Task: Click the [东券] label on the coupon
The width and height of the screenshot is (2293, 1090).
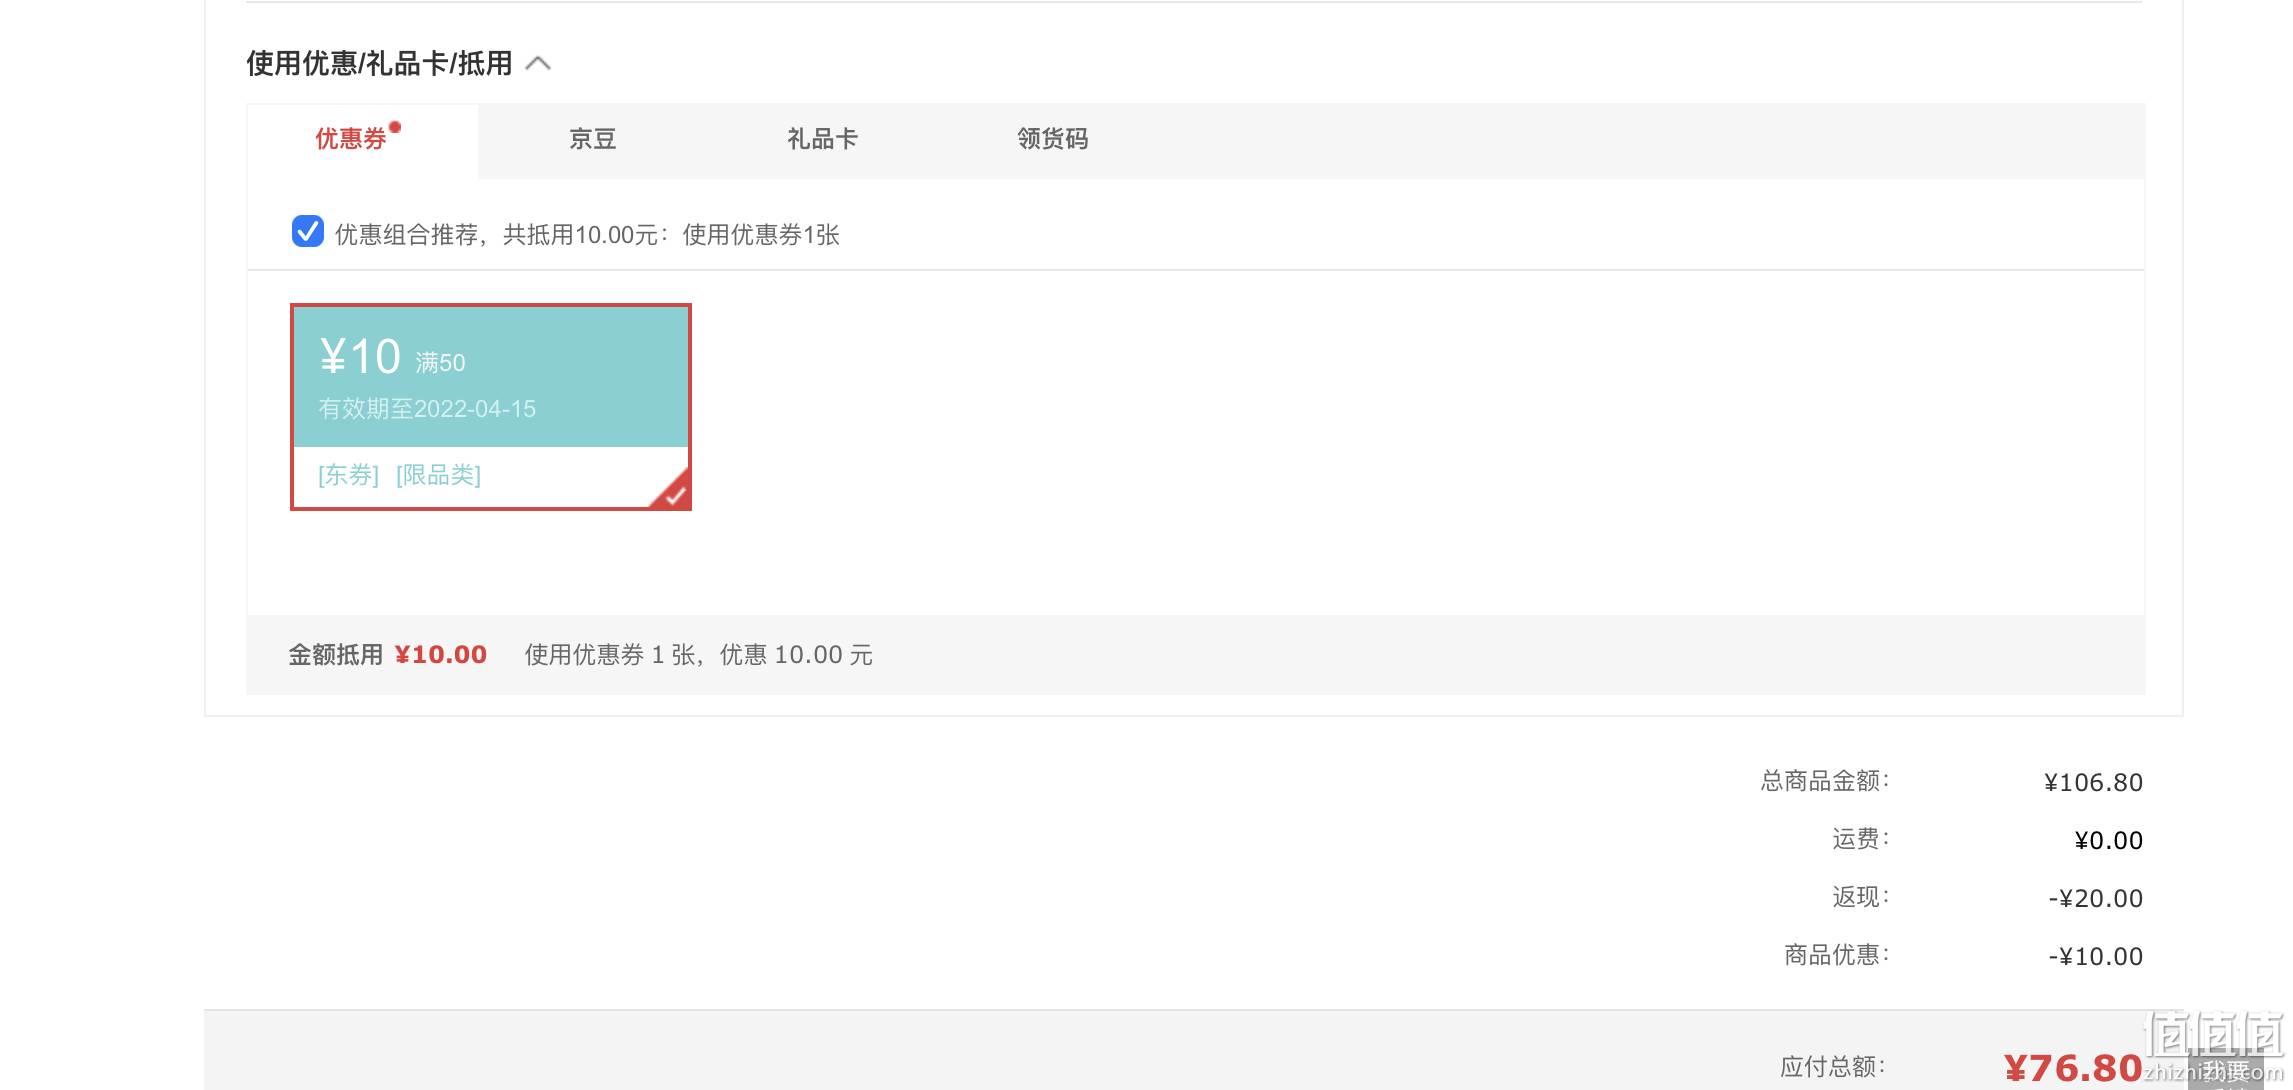Action: click(x=348, y=475)
